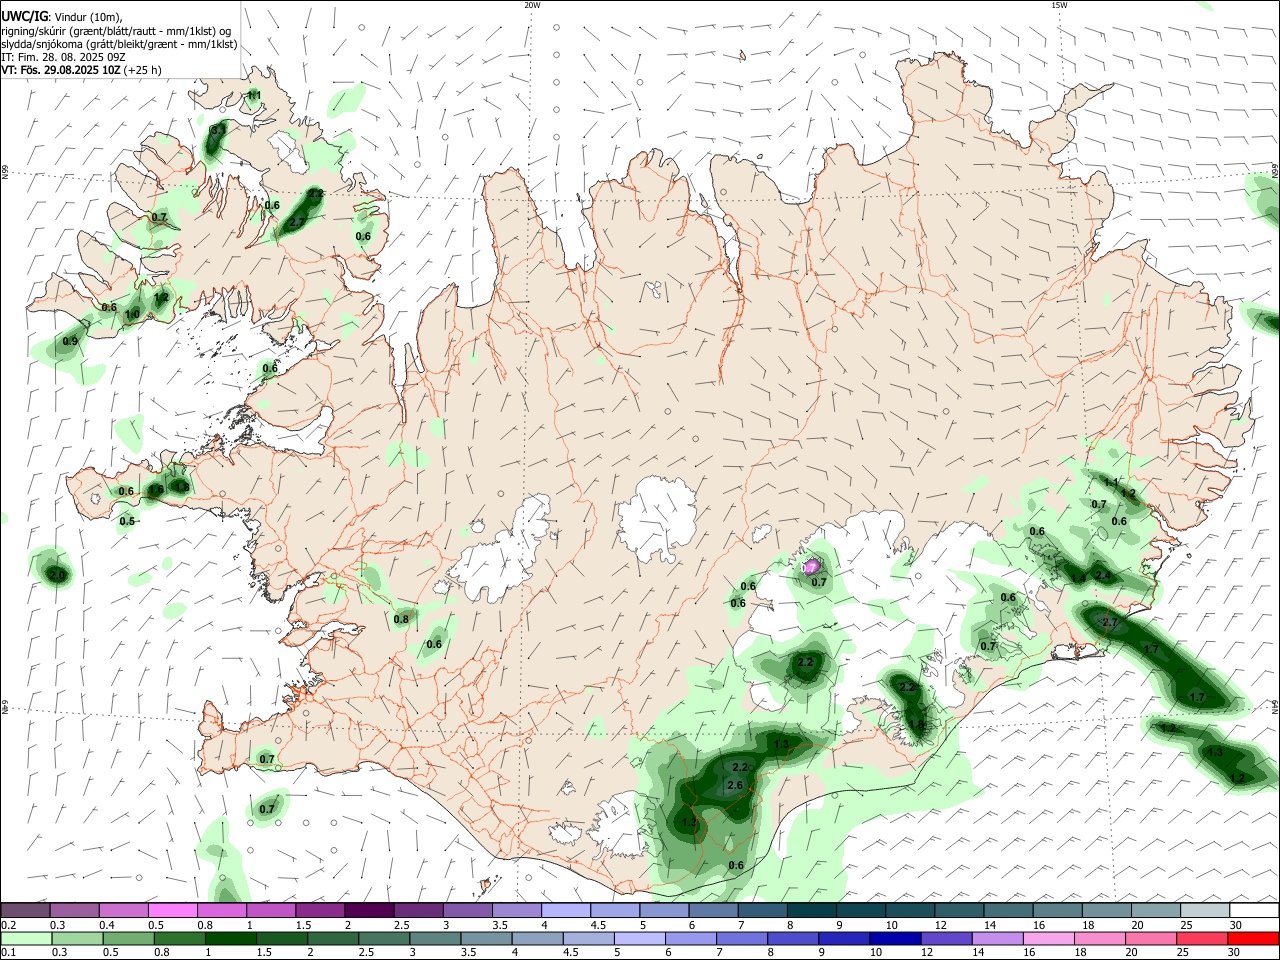
Task: Click the '0.1' label on the rain scale
Action: tap(10, 953)
